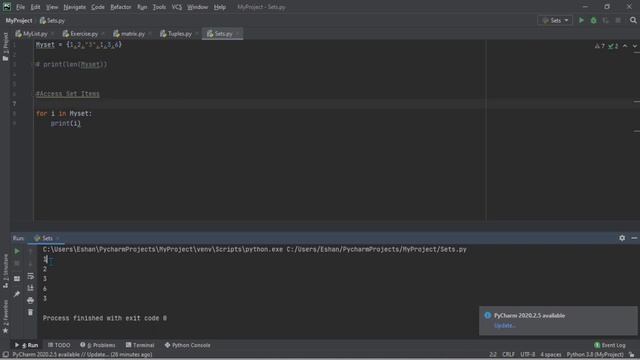Switch to the matrix.py editor tab
640x360 pixels.
pyautogui.click(x=132, y=34)
